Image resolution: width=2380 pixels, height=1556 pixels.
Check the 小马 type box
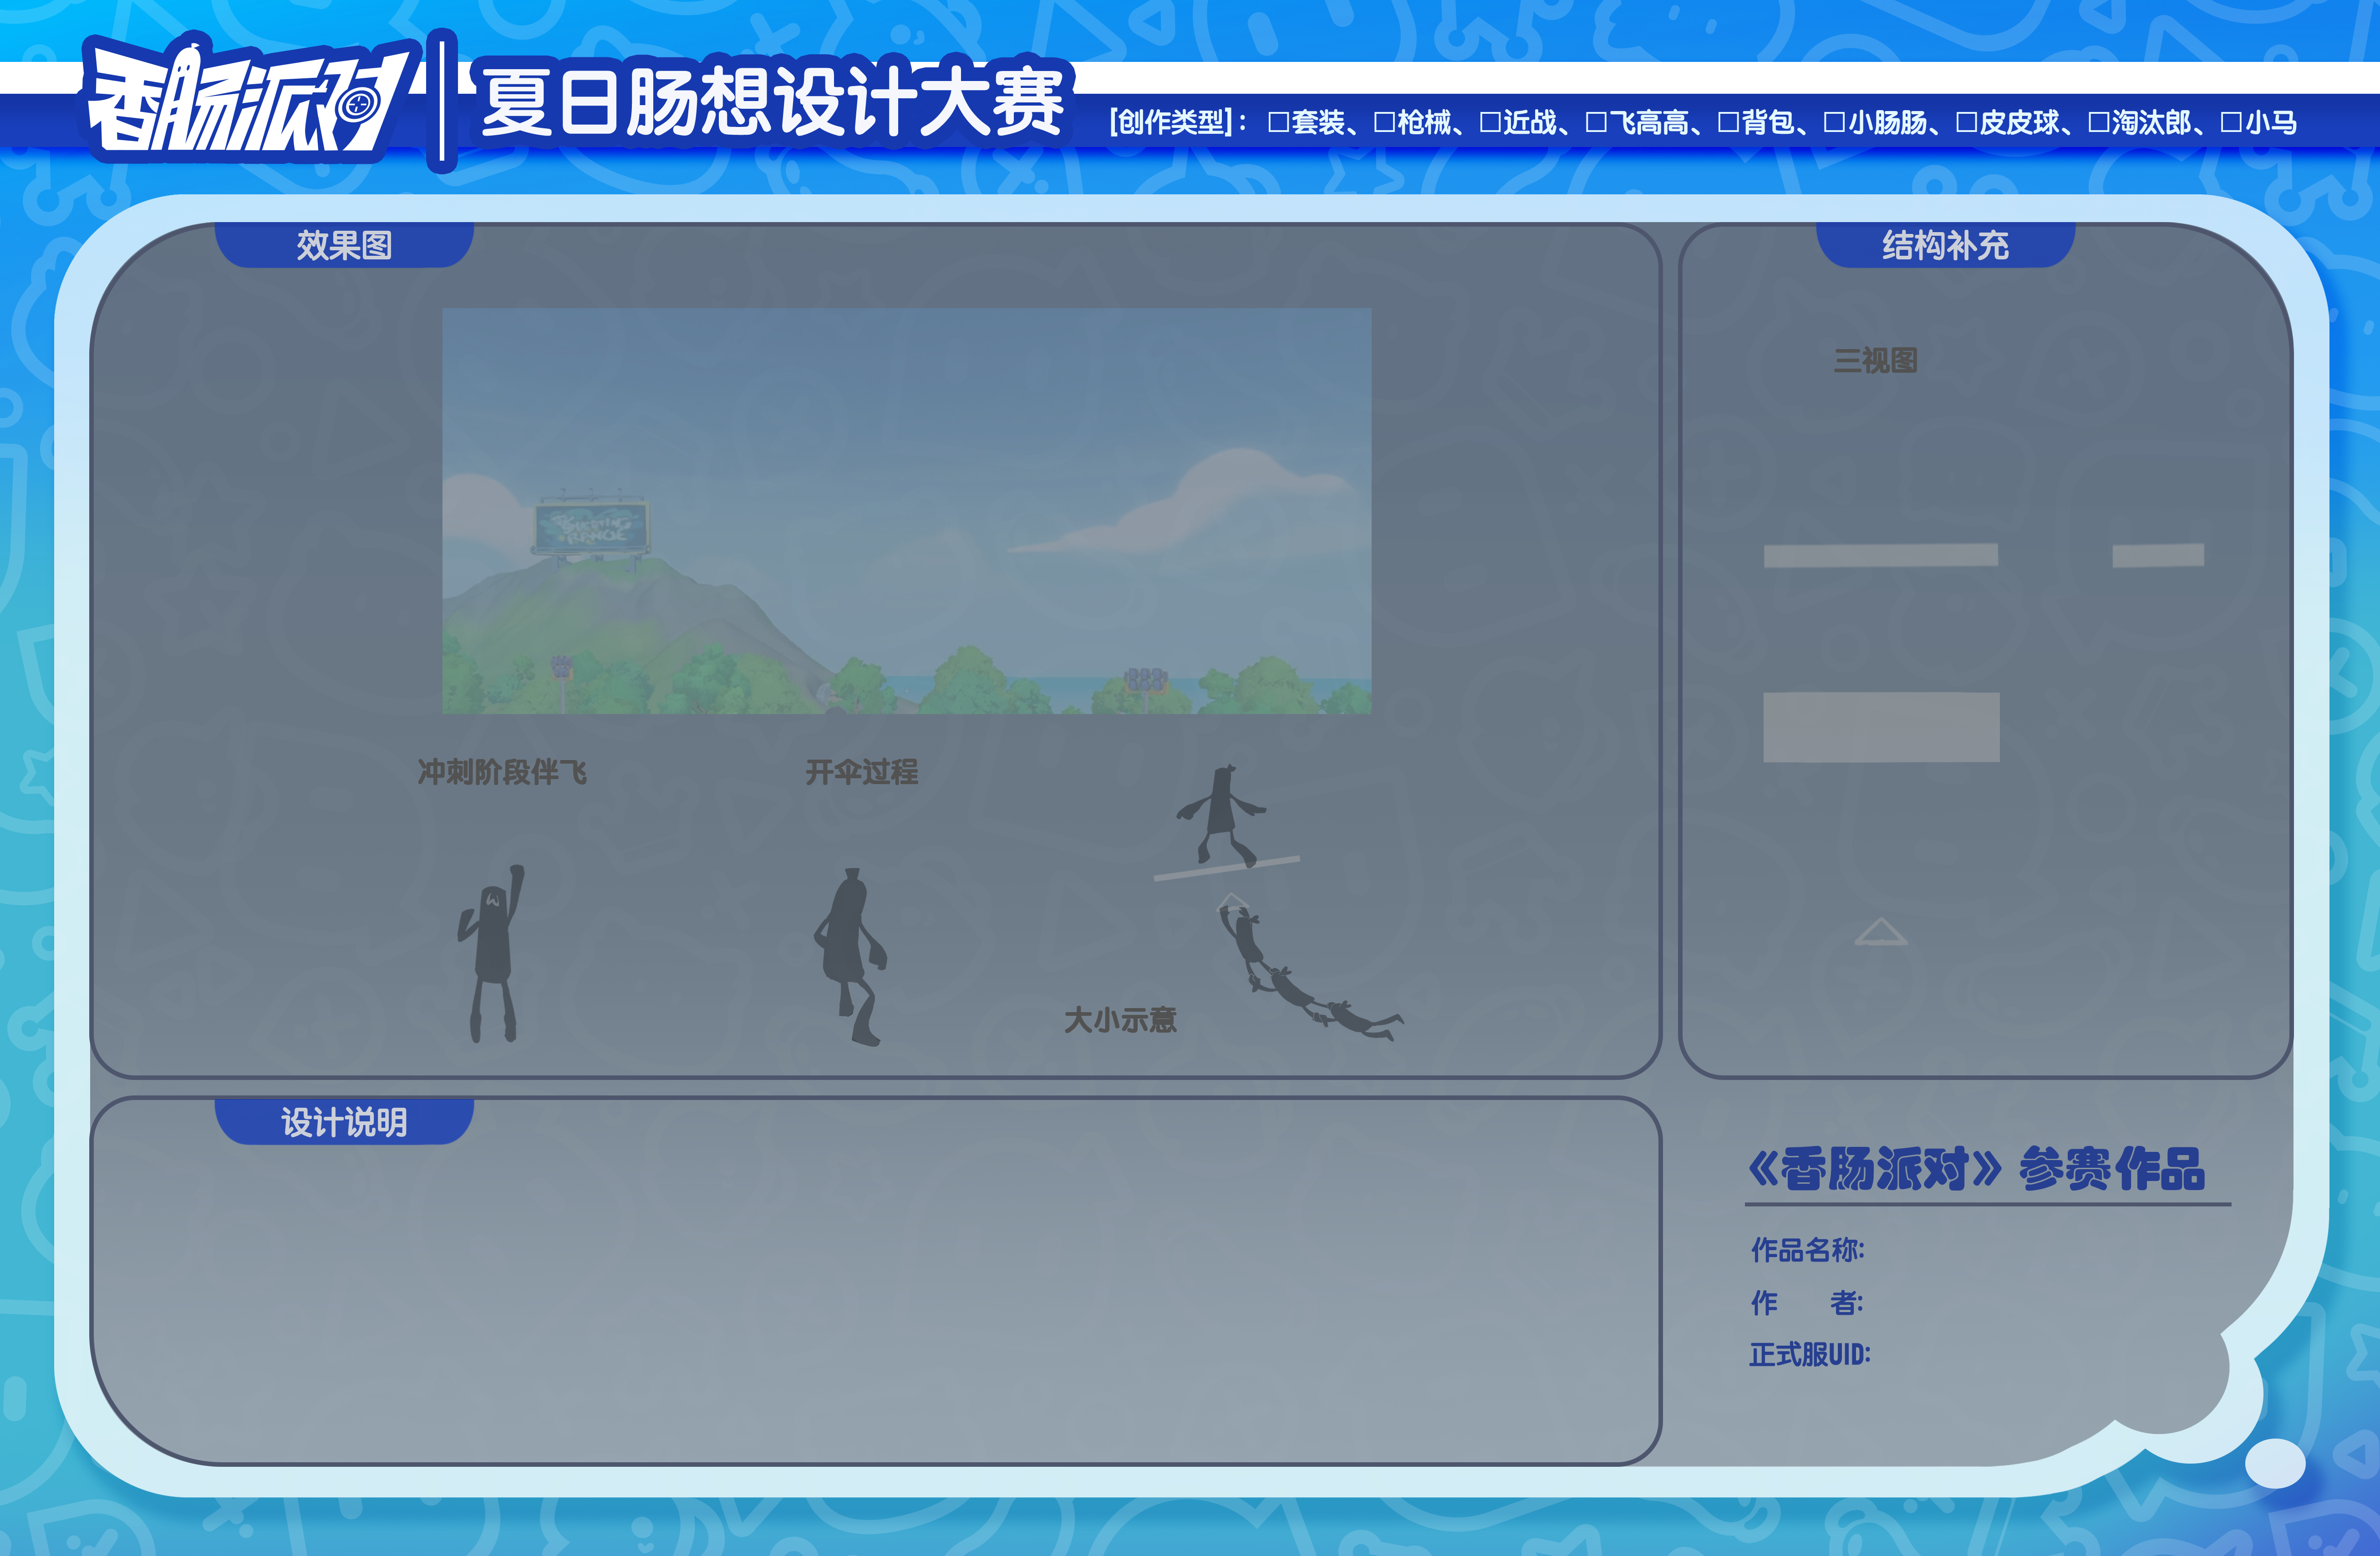point(2231,123)
